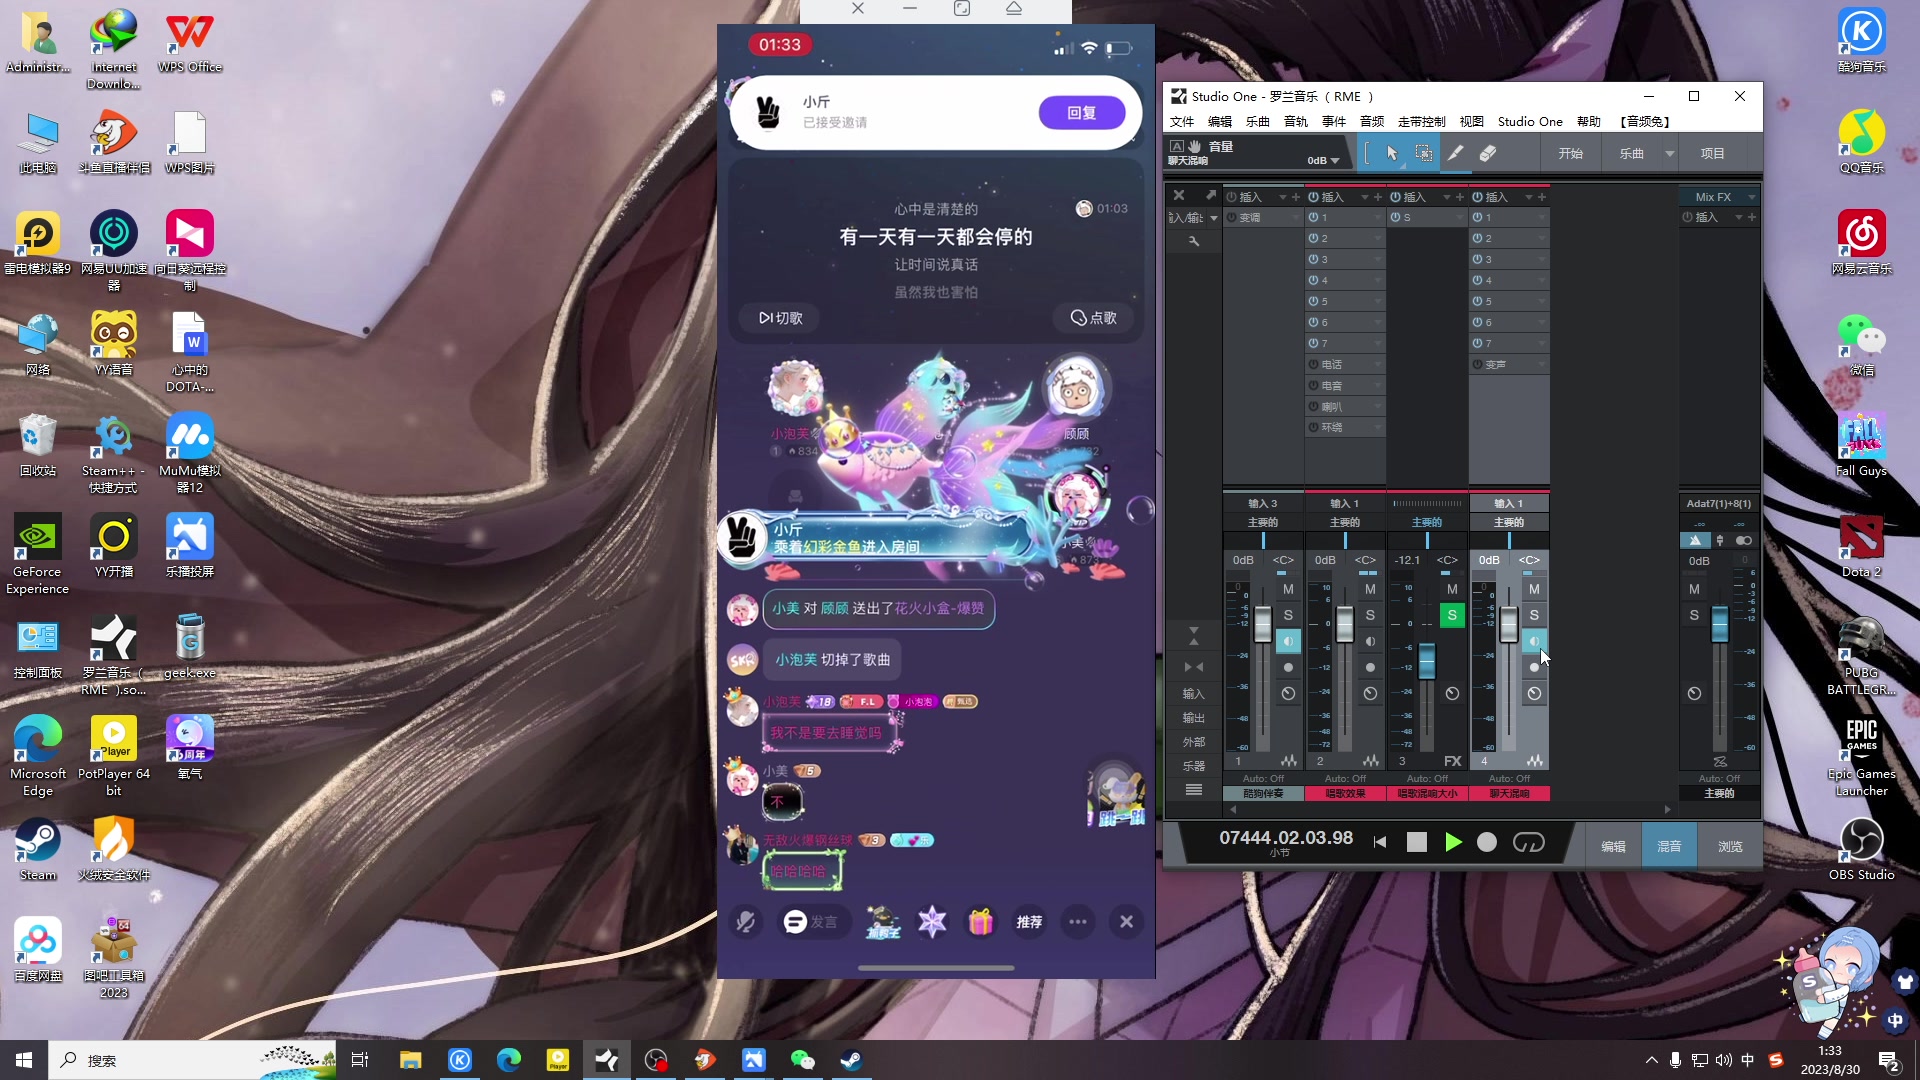Tap the purple star icon in phone bottom bar

pos(932,922)
